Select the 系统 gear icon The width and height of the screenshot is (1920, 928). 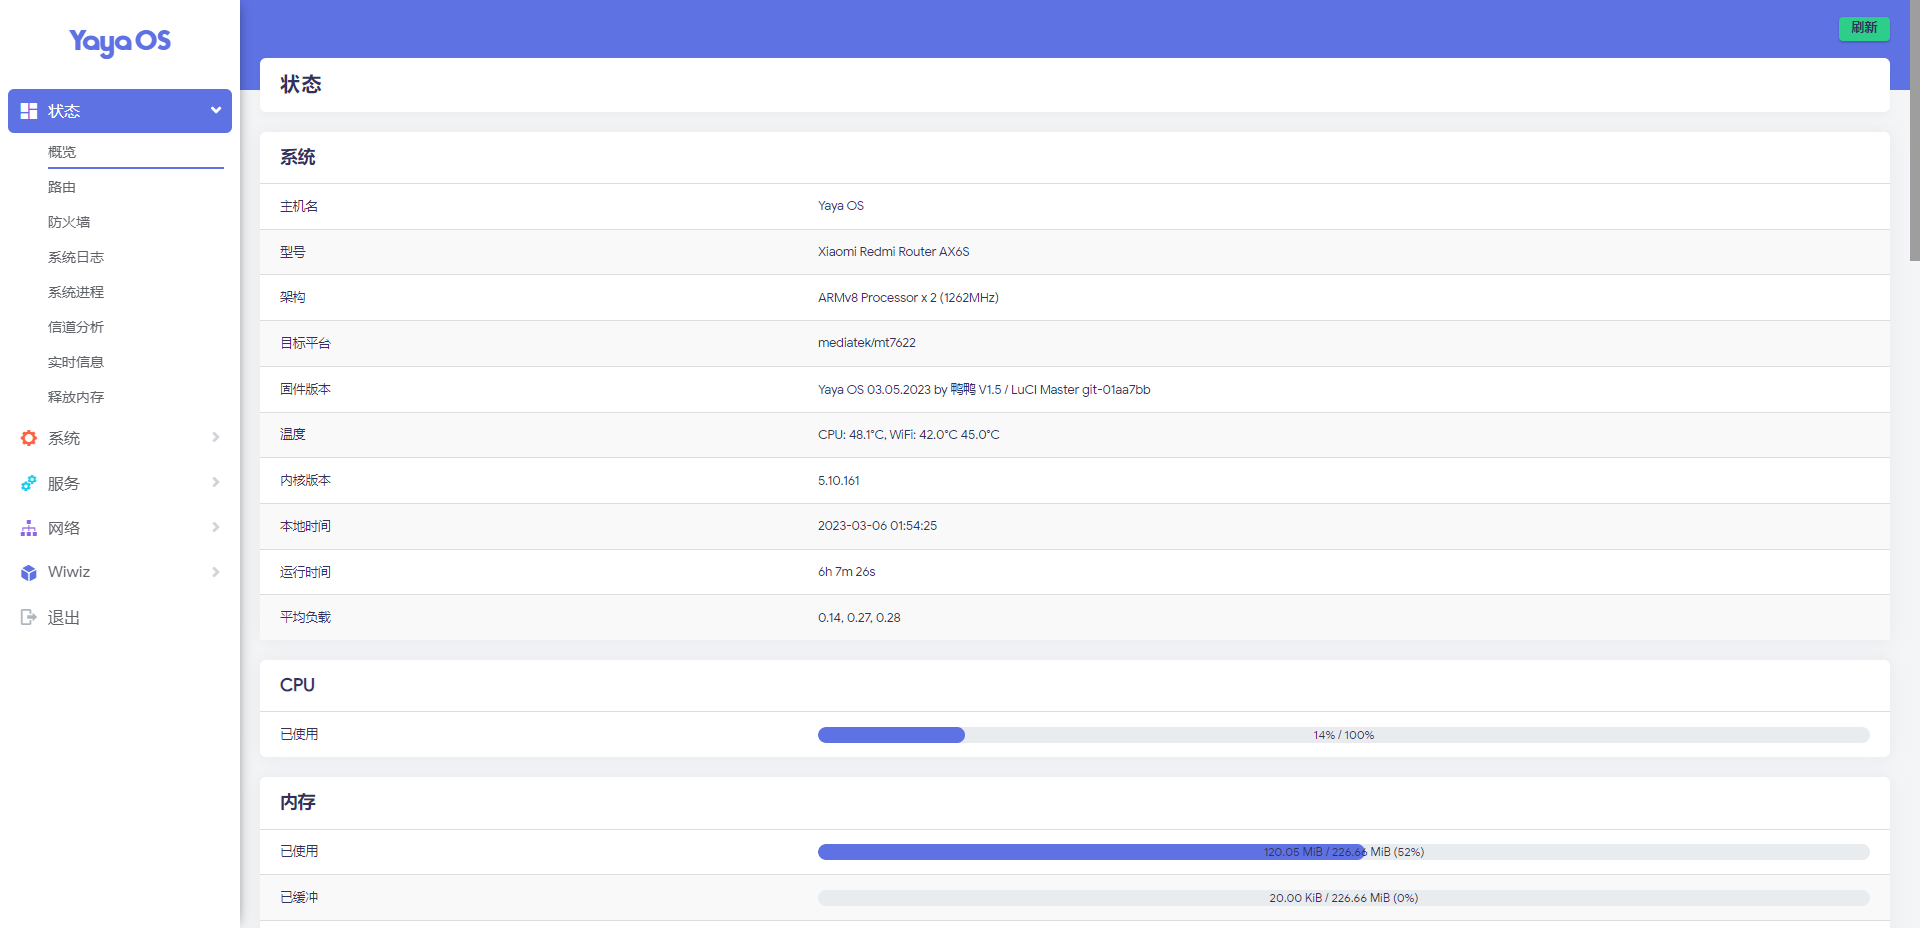[x=28, y=437]
